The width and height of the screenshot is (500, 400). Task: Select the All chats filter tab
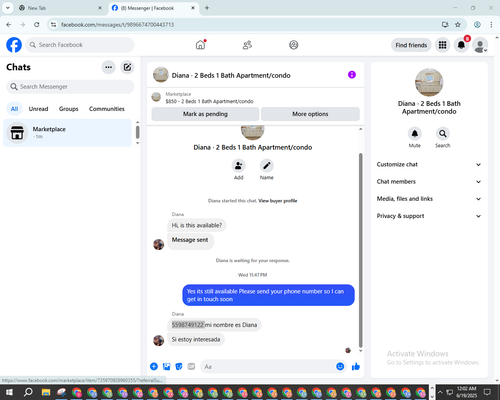14,109
